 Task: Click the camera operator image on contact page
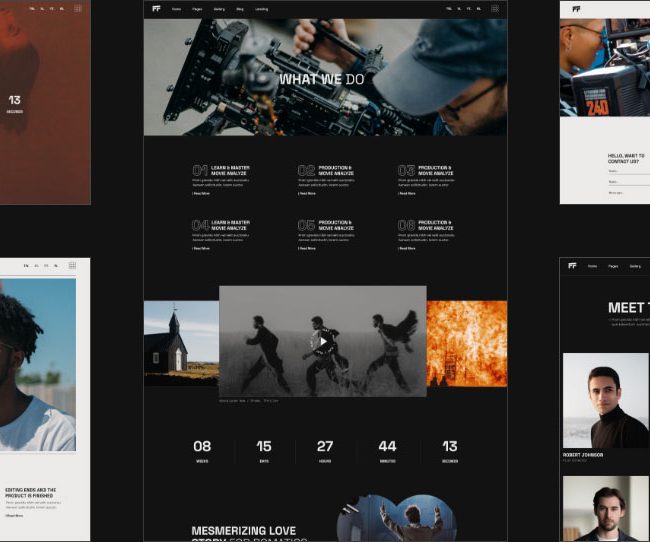605,67
